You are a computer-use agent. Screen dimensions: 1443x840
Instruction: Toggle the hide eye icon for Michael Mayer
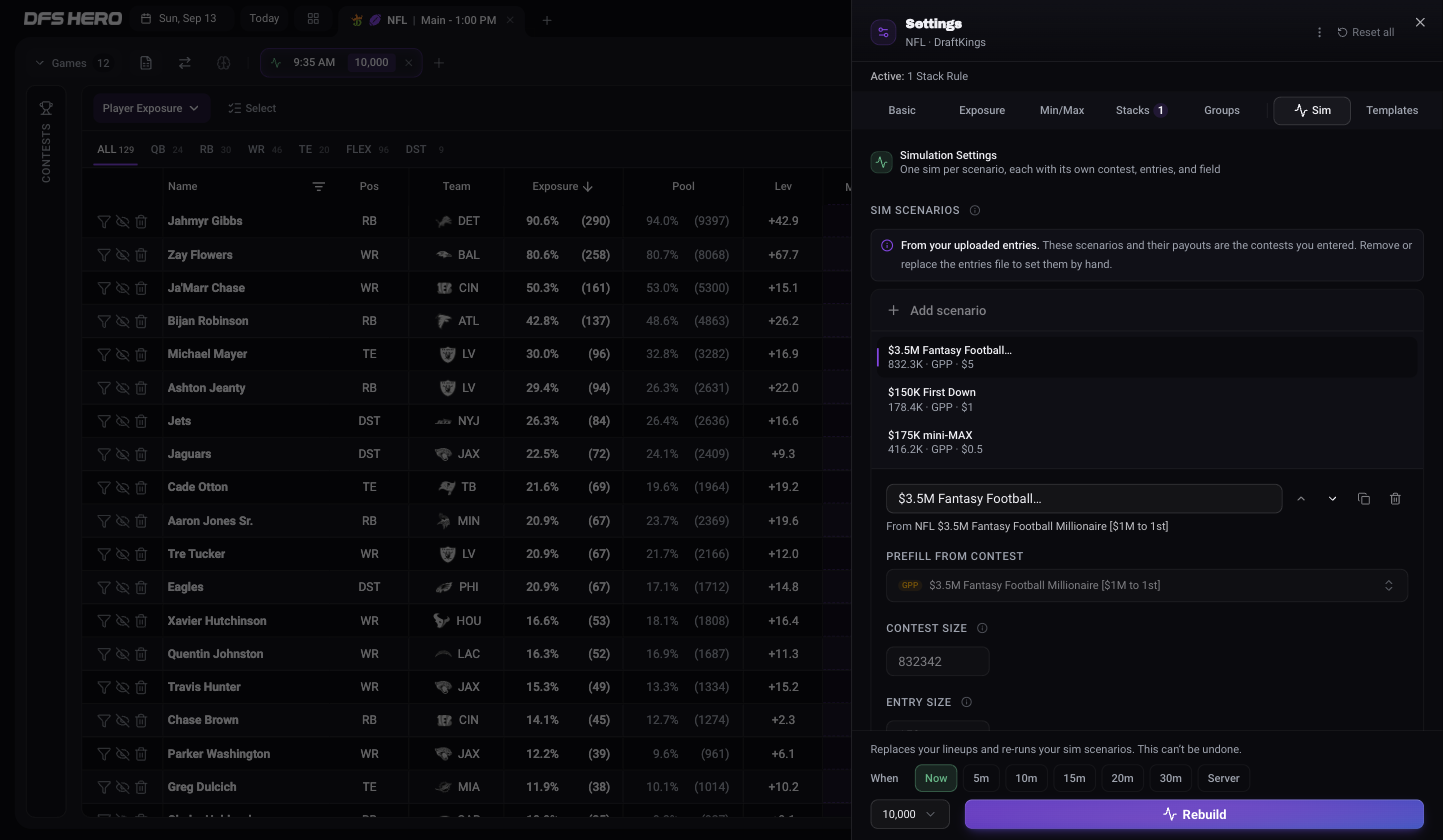(122, 354)
